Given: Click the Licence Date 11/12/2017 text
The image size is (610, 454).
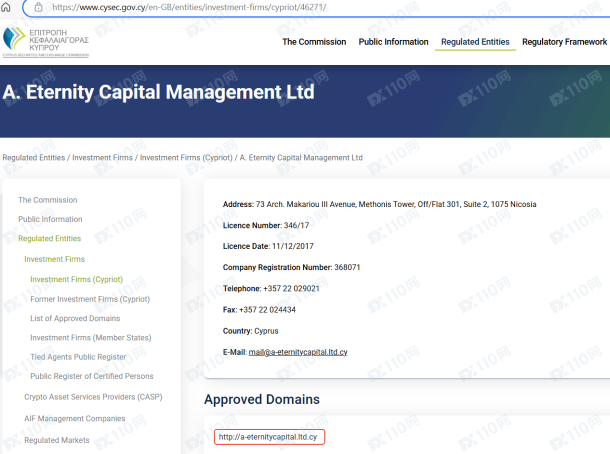Looking at the screenshot, I should coord(268,246).
